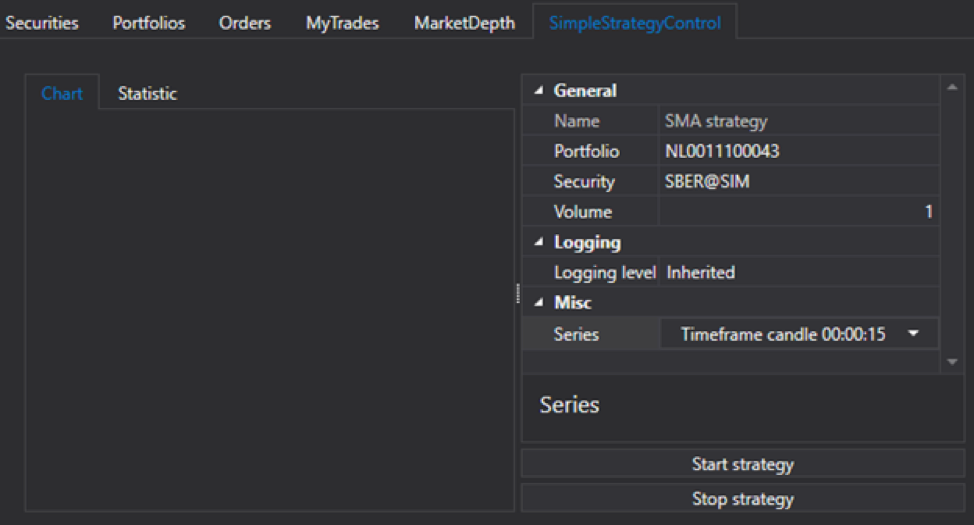Open the Series timeframe candle dropdown
Image resolution: width=974 pixels, height=525 pixels.
[913, 334]
